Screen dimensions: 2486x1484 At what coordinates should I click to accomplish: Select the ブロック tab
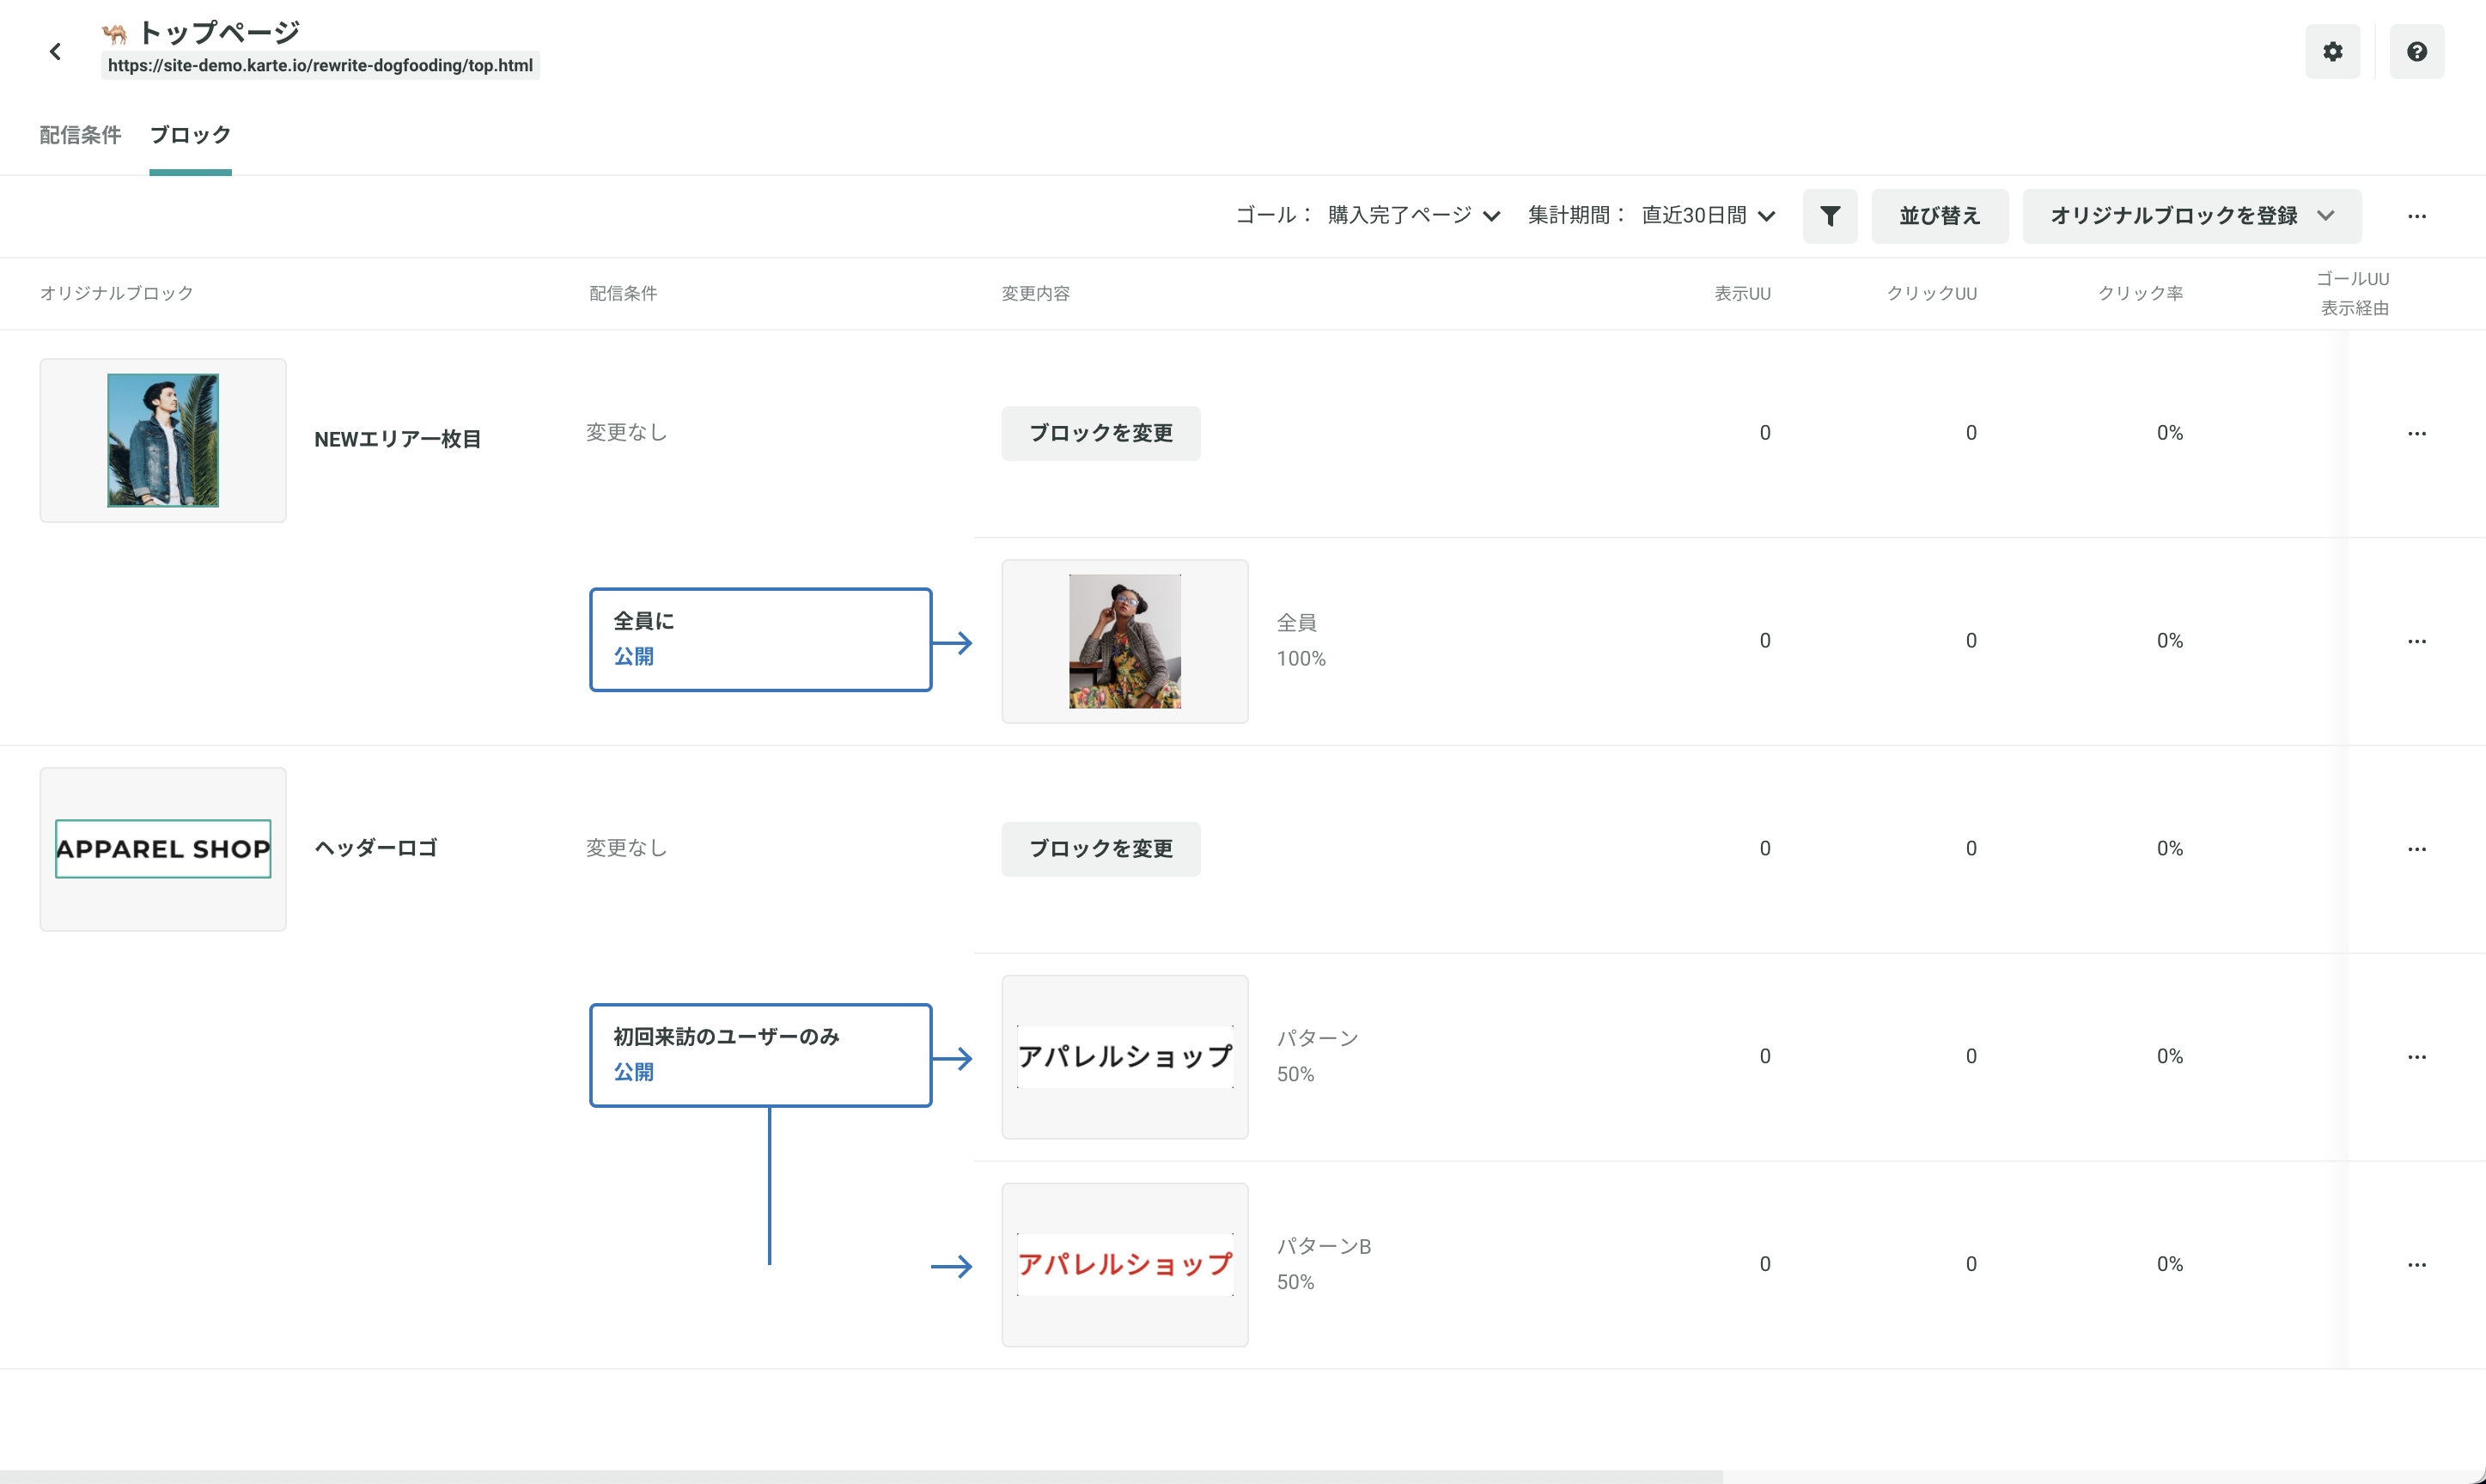click(x=191, y=134)
